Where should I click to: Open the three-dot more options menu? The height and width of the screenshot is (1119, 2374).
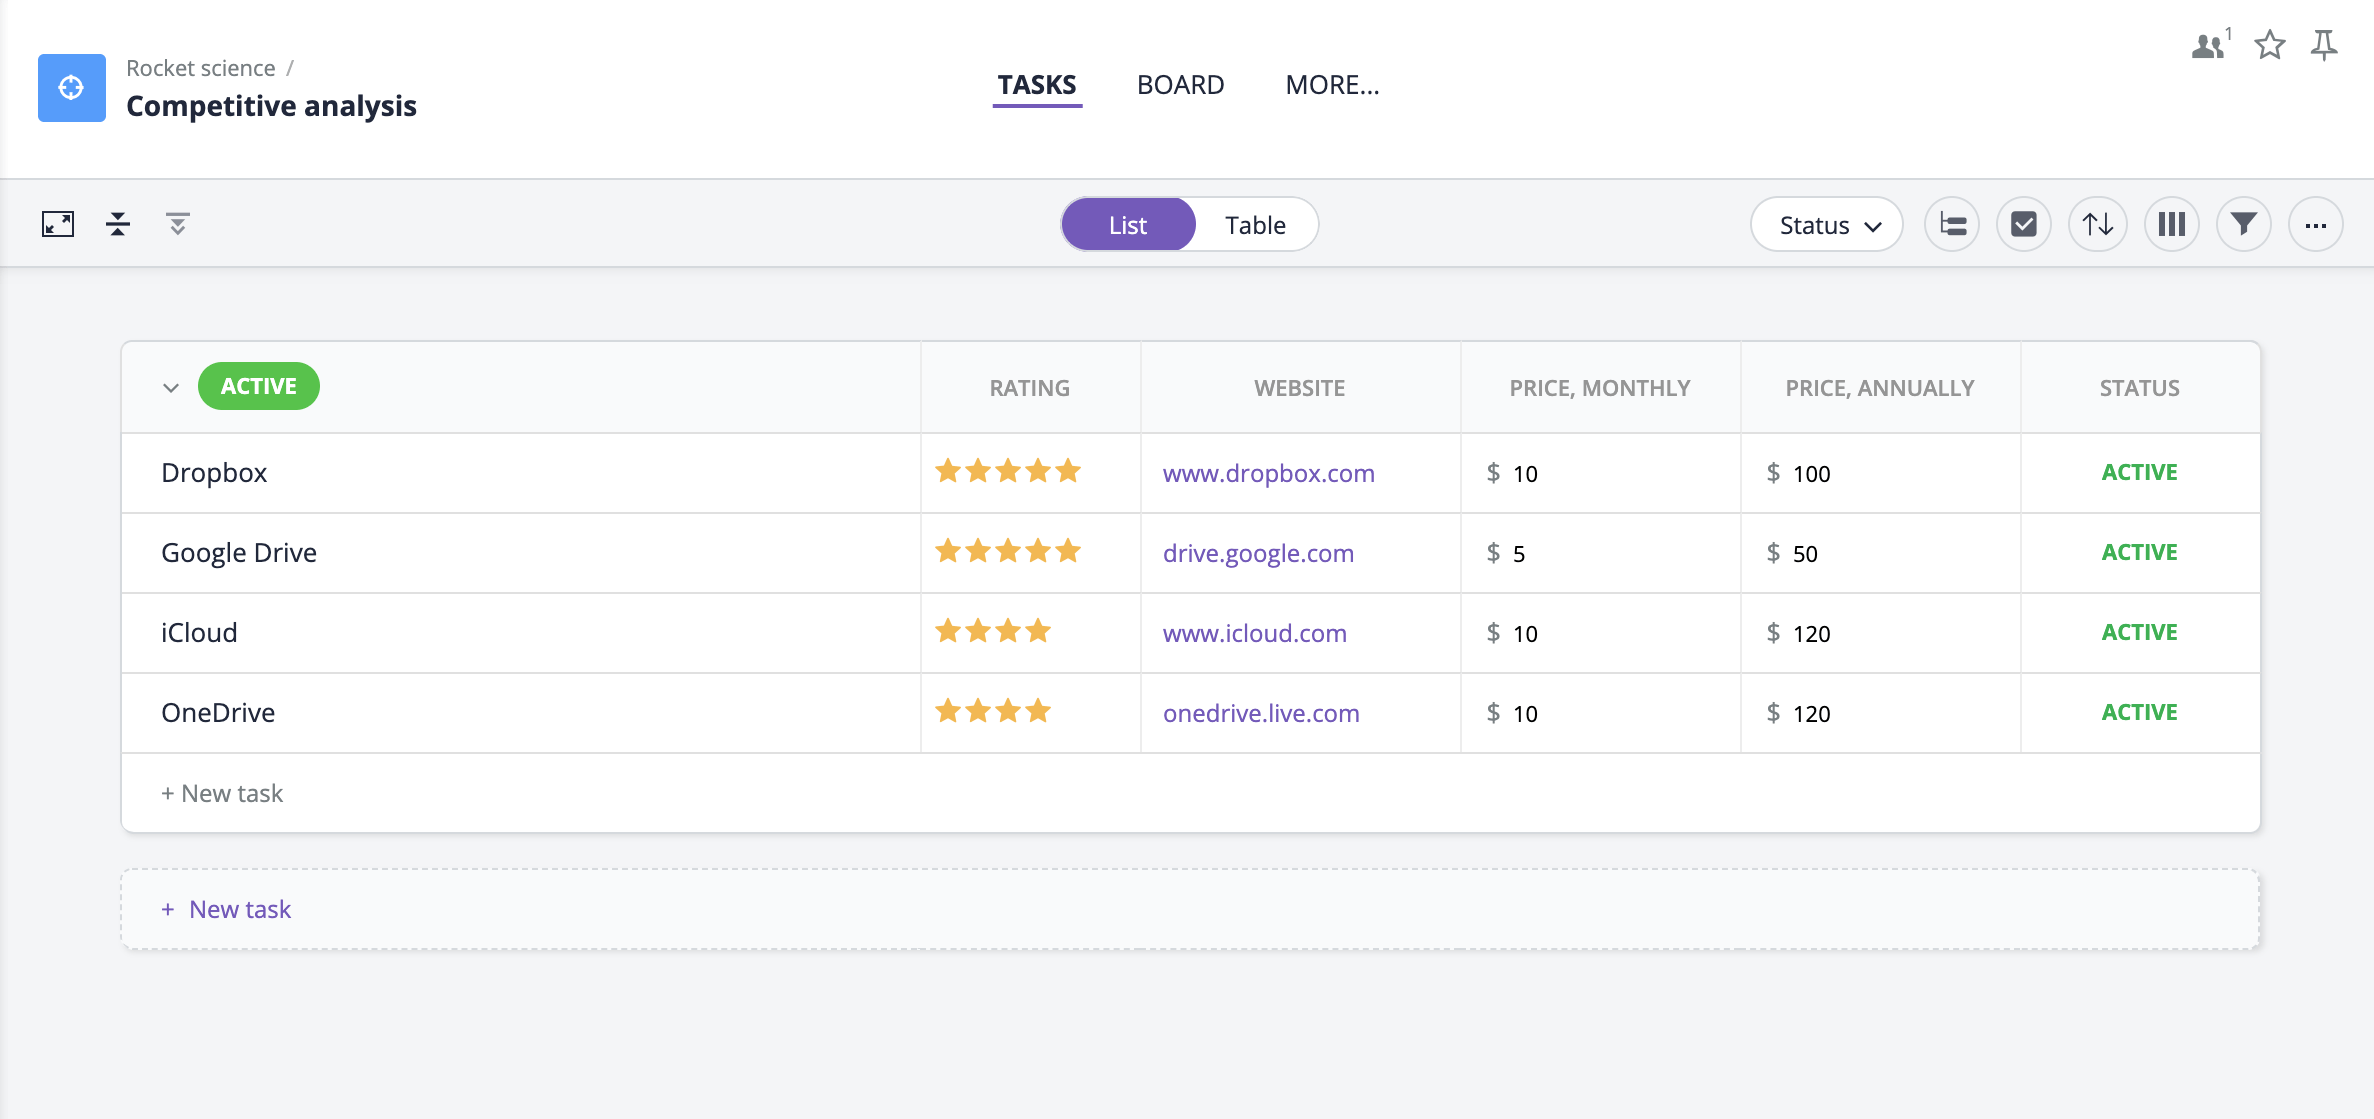click(2316, 225)
